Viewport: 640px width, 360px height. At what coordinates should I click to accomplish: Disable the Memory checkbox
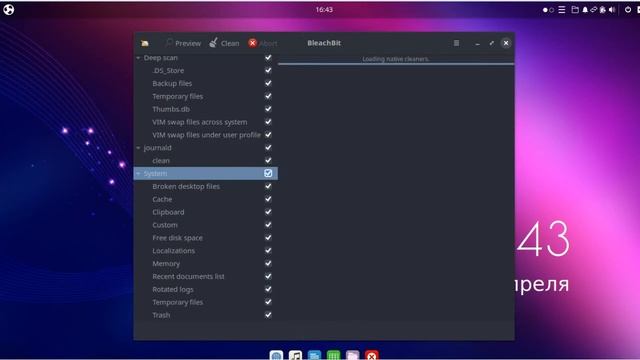268,263
